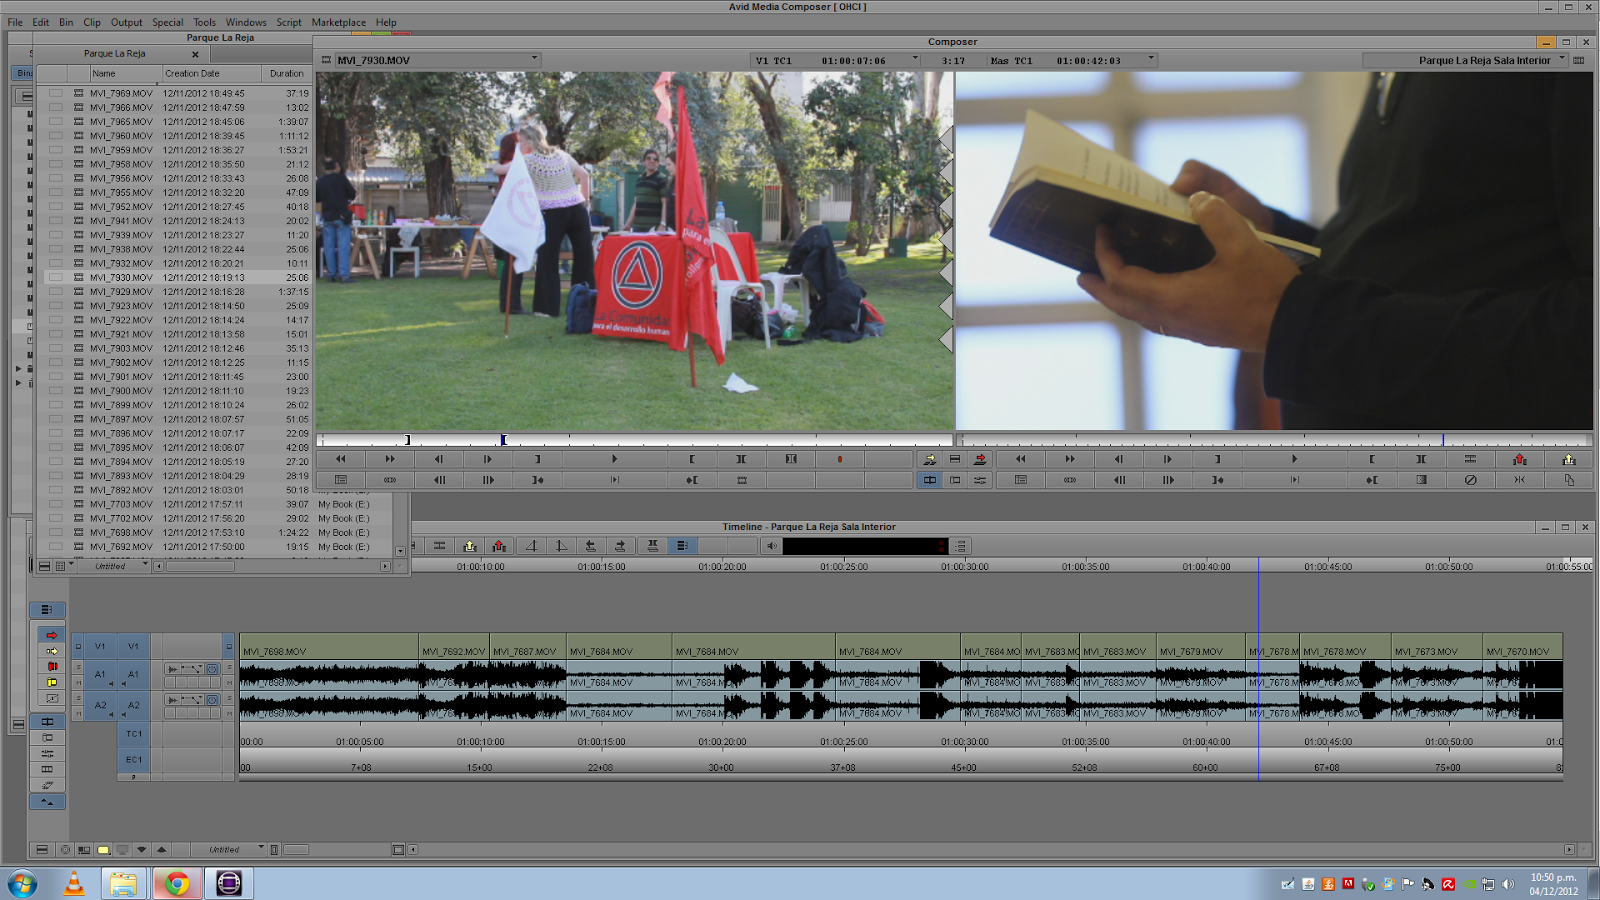The height and width of the screenshot is (900, 1600).
Task: Play the source clip MVI_7930.MOV
Action: [x=614, y=459]
